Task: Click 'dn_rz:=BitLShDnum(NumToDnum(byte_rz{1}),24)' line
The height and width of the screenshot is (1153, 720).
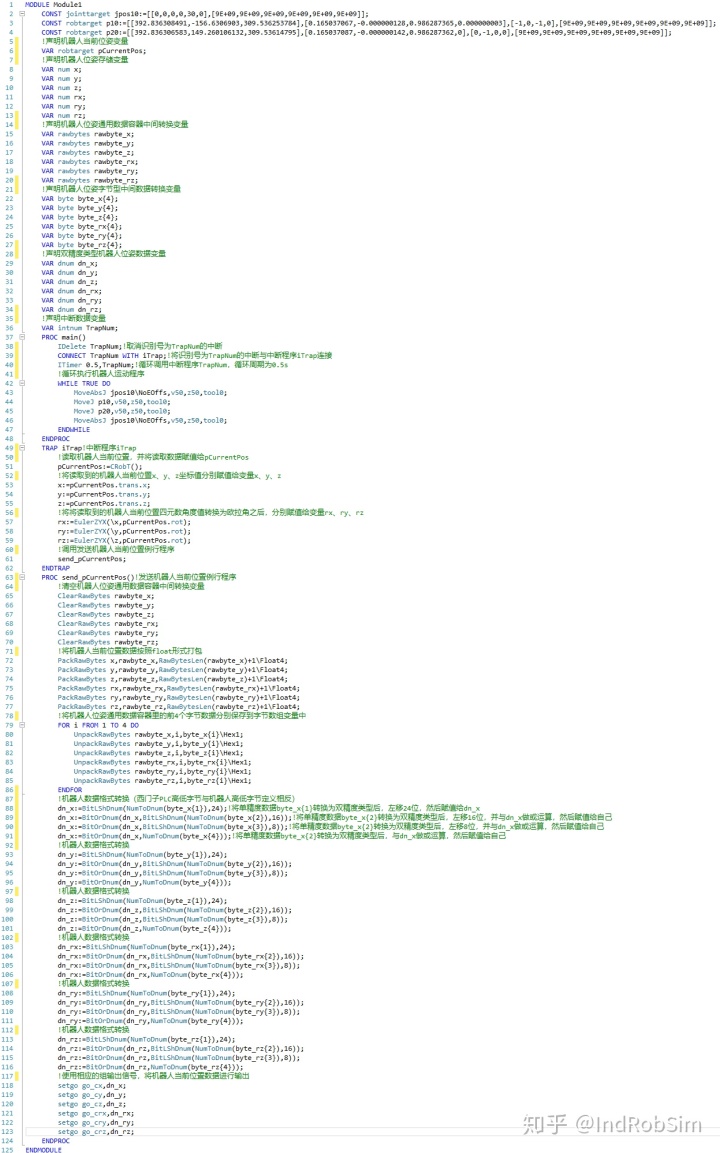Action: coord(146,1039)
